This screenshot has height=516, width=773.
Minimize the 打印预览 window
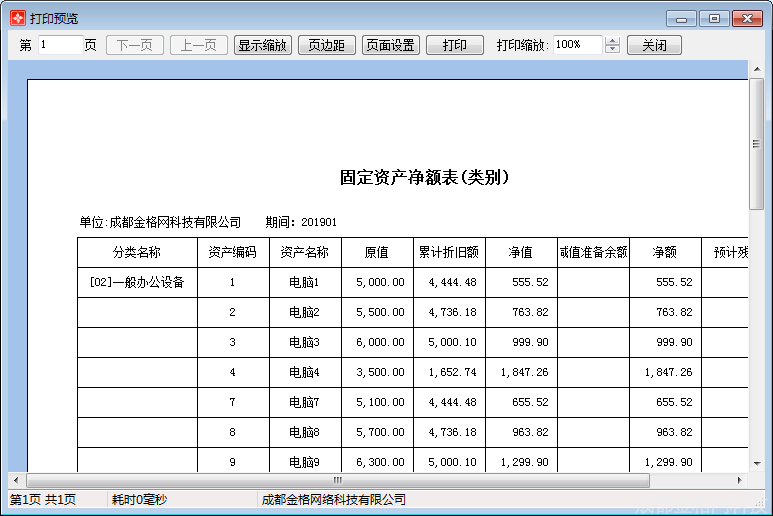[682, 19]
